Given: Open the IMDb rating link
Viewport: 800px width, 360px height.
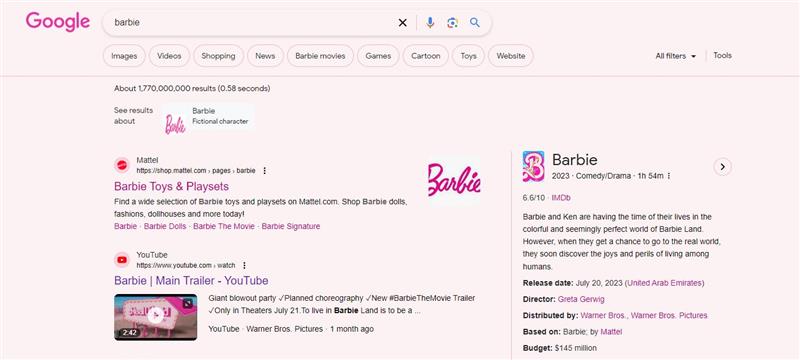Looking at the screenshot, I should (561, 198).
